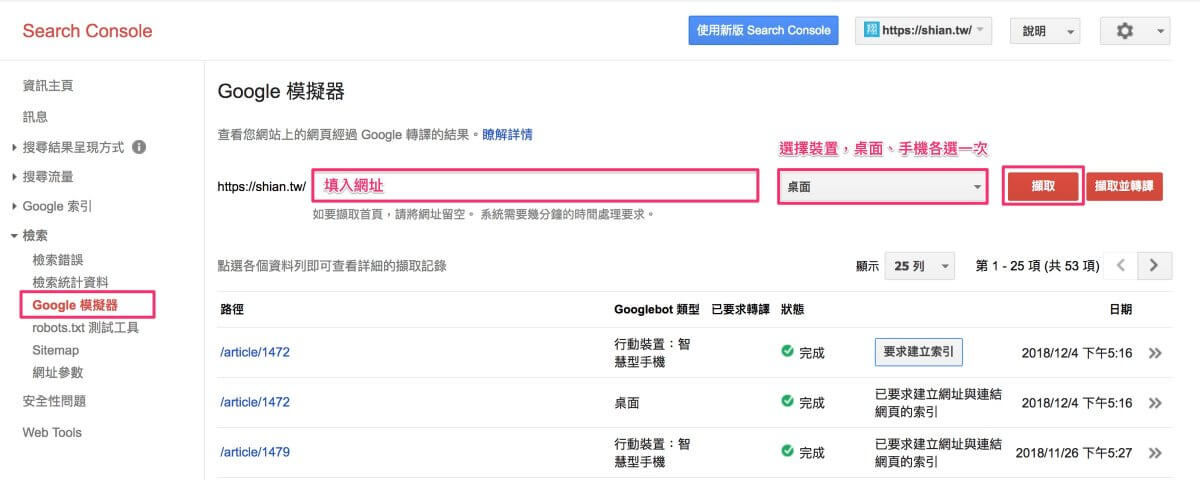The width and height of the screenshot is (1200, 480).
Task: Click the Googlebot 類型 column header
Action: [x=658, y=310]
